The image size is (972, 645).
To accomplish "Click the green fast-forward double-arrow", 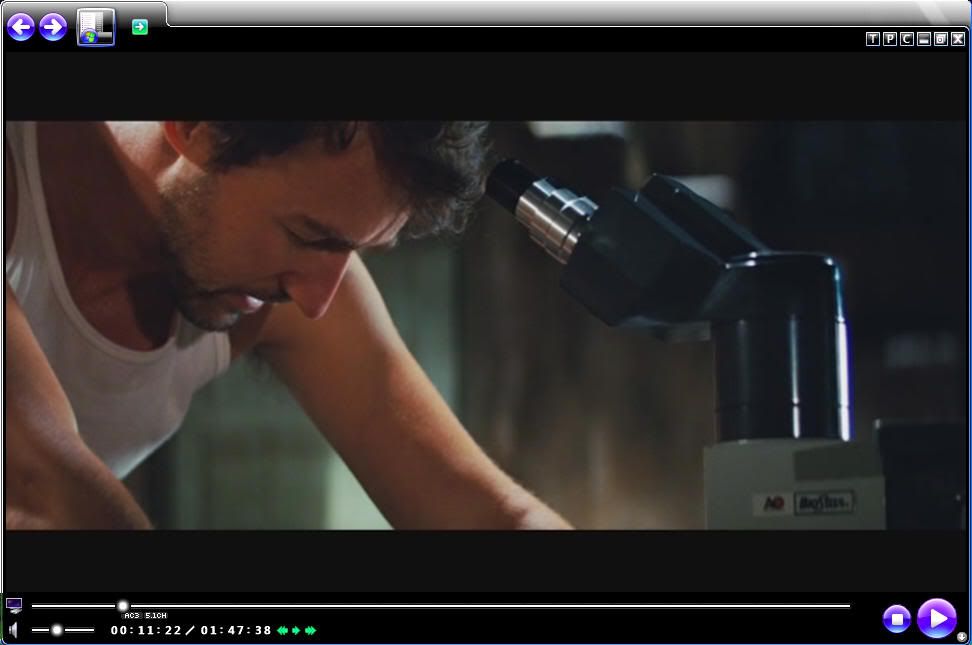I will pos(310,630).
